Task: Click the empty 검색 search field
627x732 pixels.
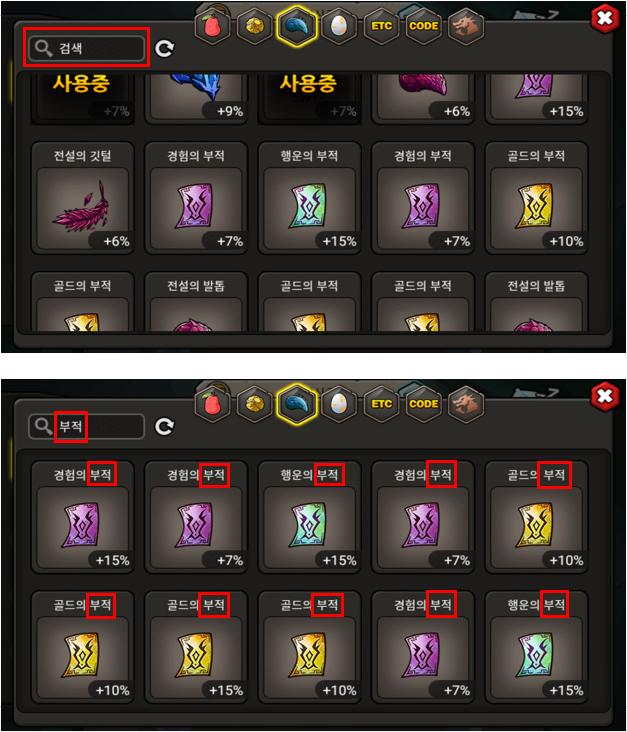Action: tap(87, 48)
